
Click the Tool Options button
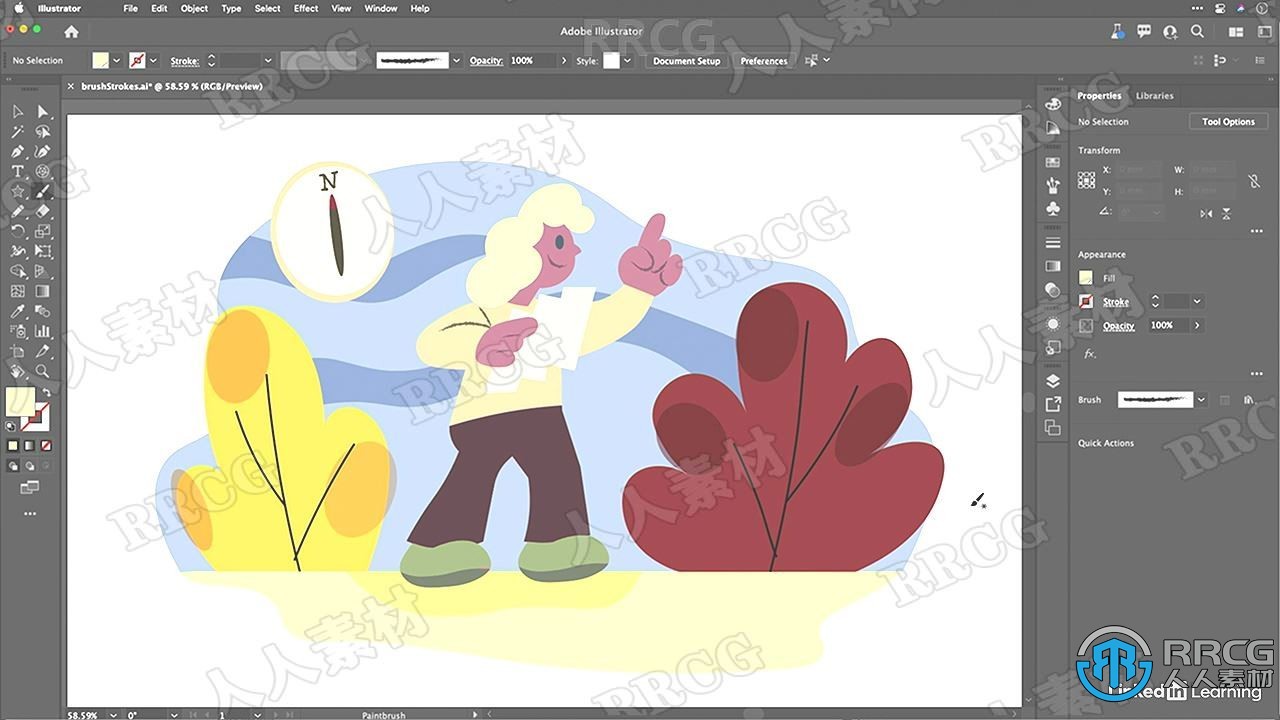(x=1228, y=121)
